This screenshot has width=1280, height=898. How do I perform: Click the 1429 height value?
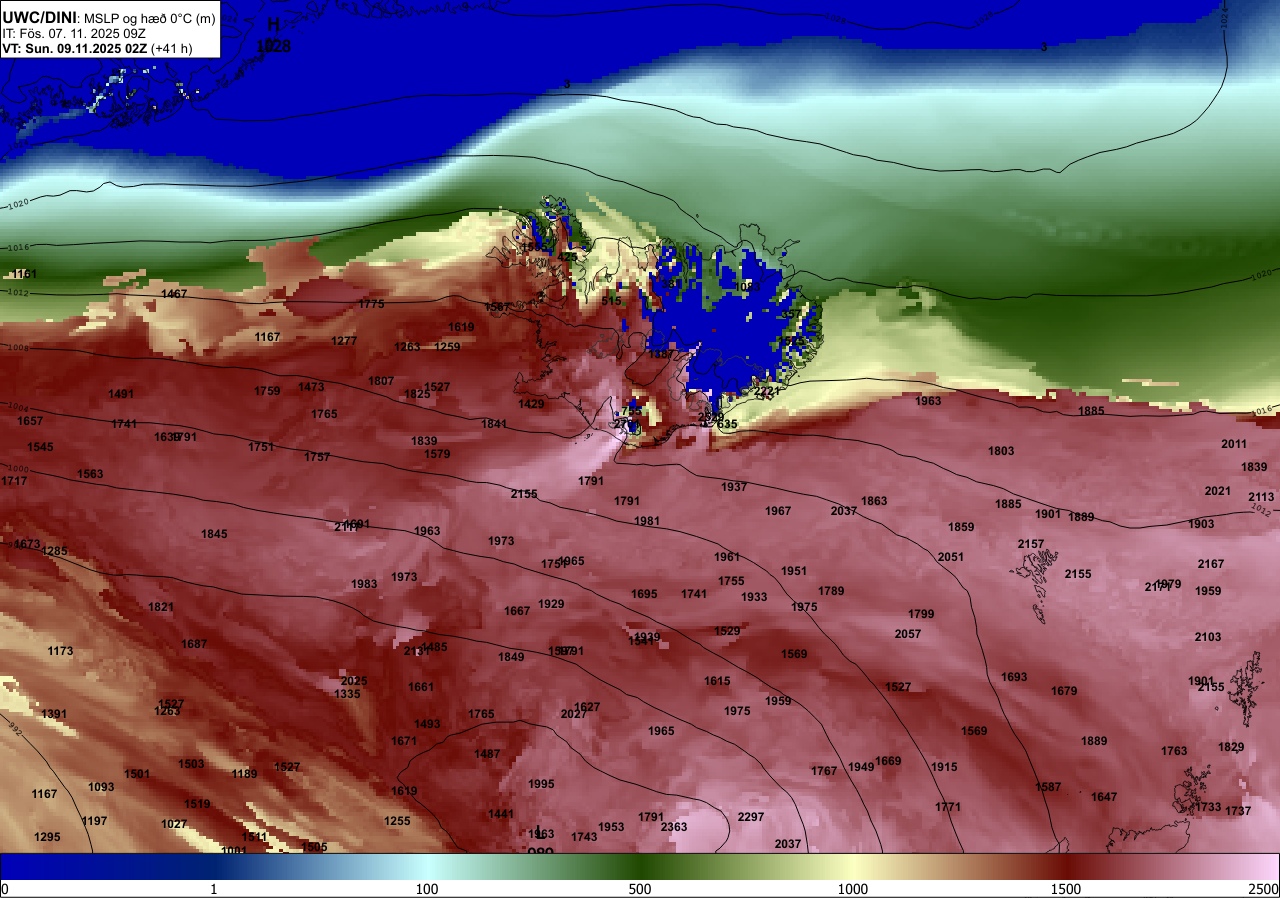coord(531,404)
